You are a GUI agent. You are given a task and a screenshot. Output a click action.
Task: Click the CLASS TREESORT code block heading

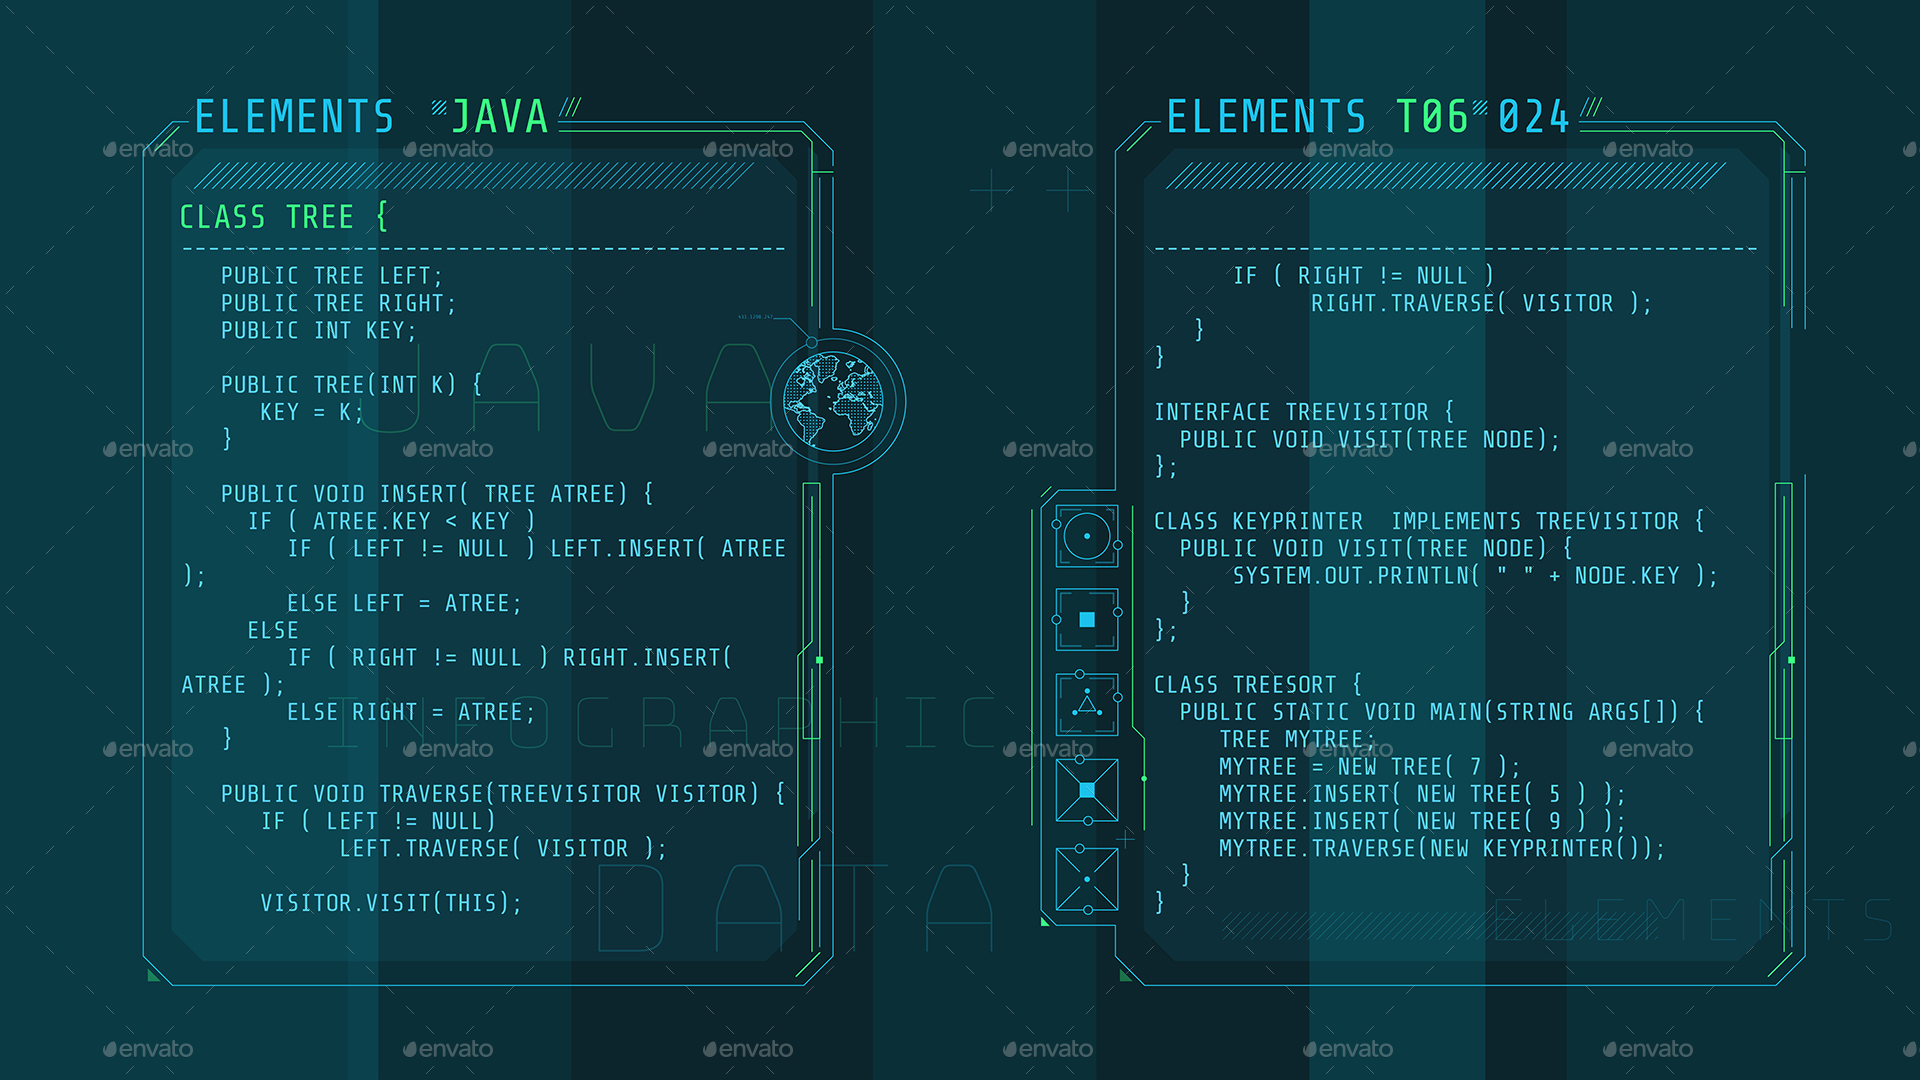point(1255,684)
